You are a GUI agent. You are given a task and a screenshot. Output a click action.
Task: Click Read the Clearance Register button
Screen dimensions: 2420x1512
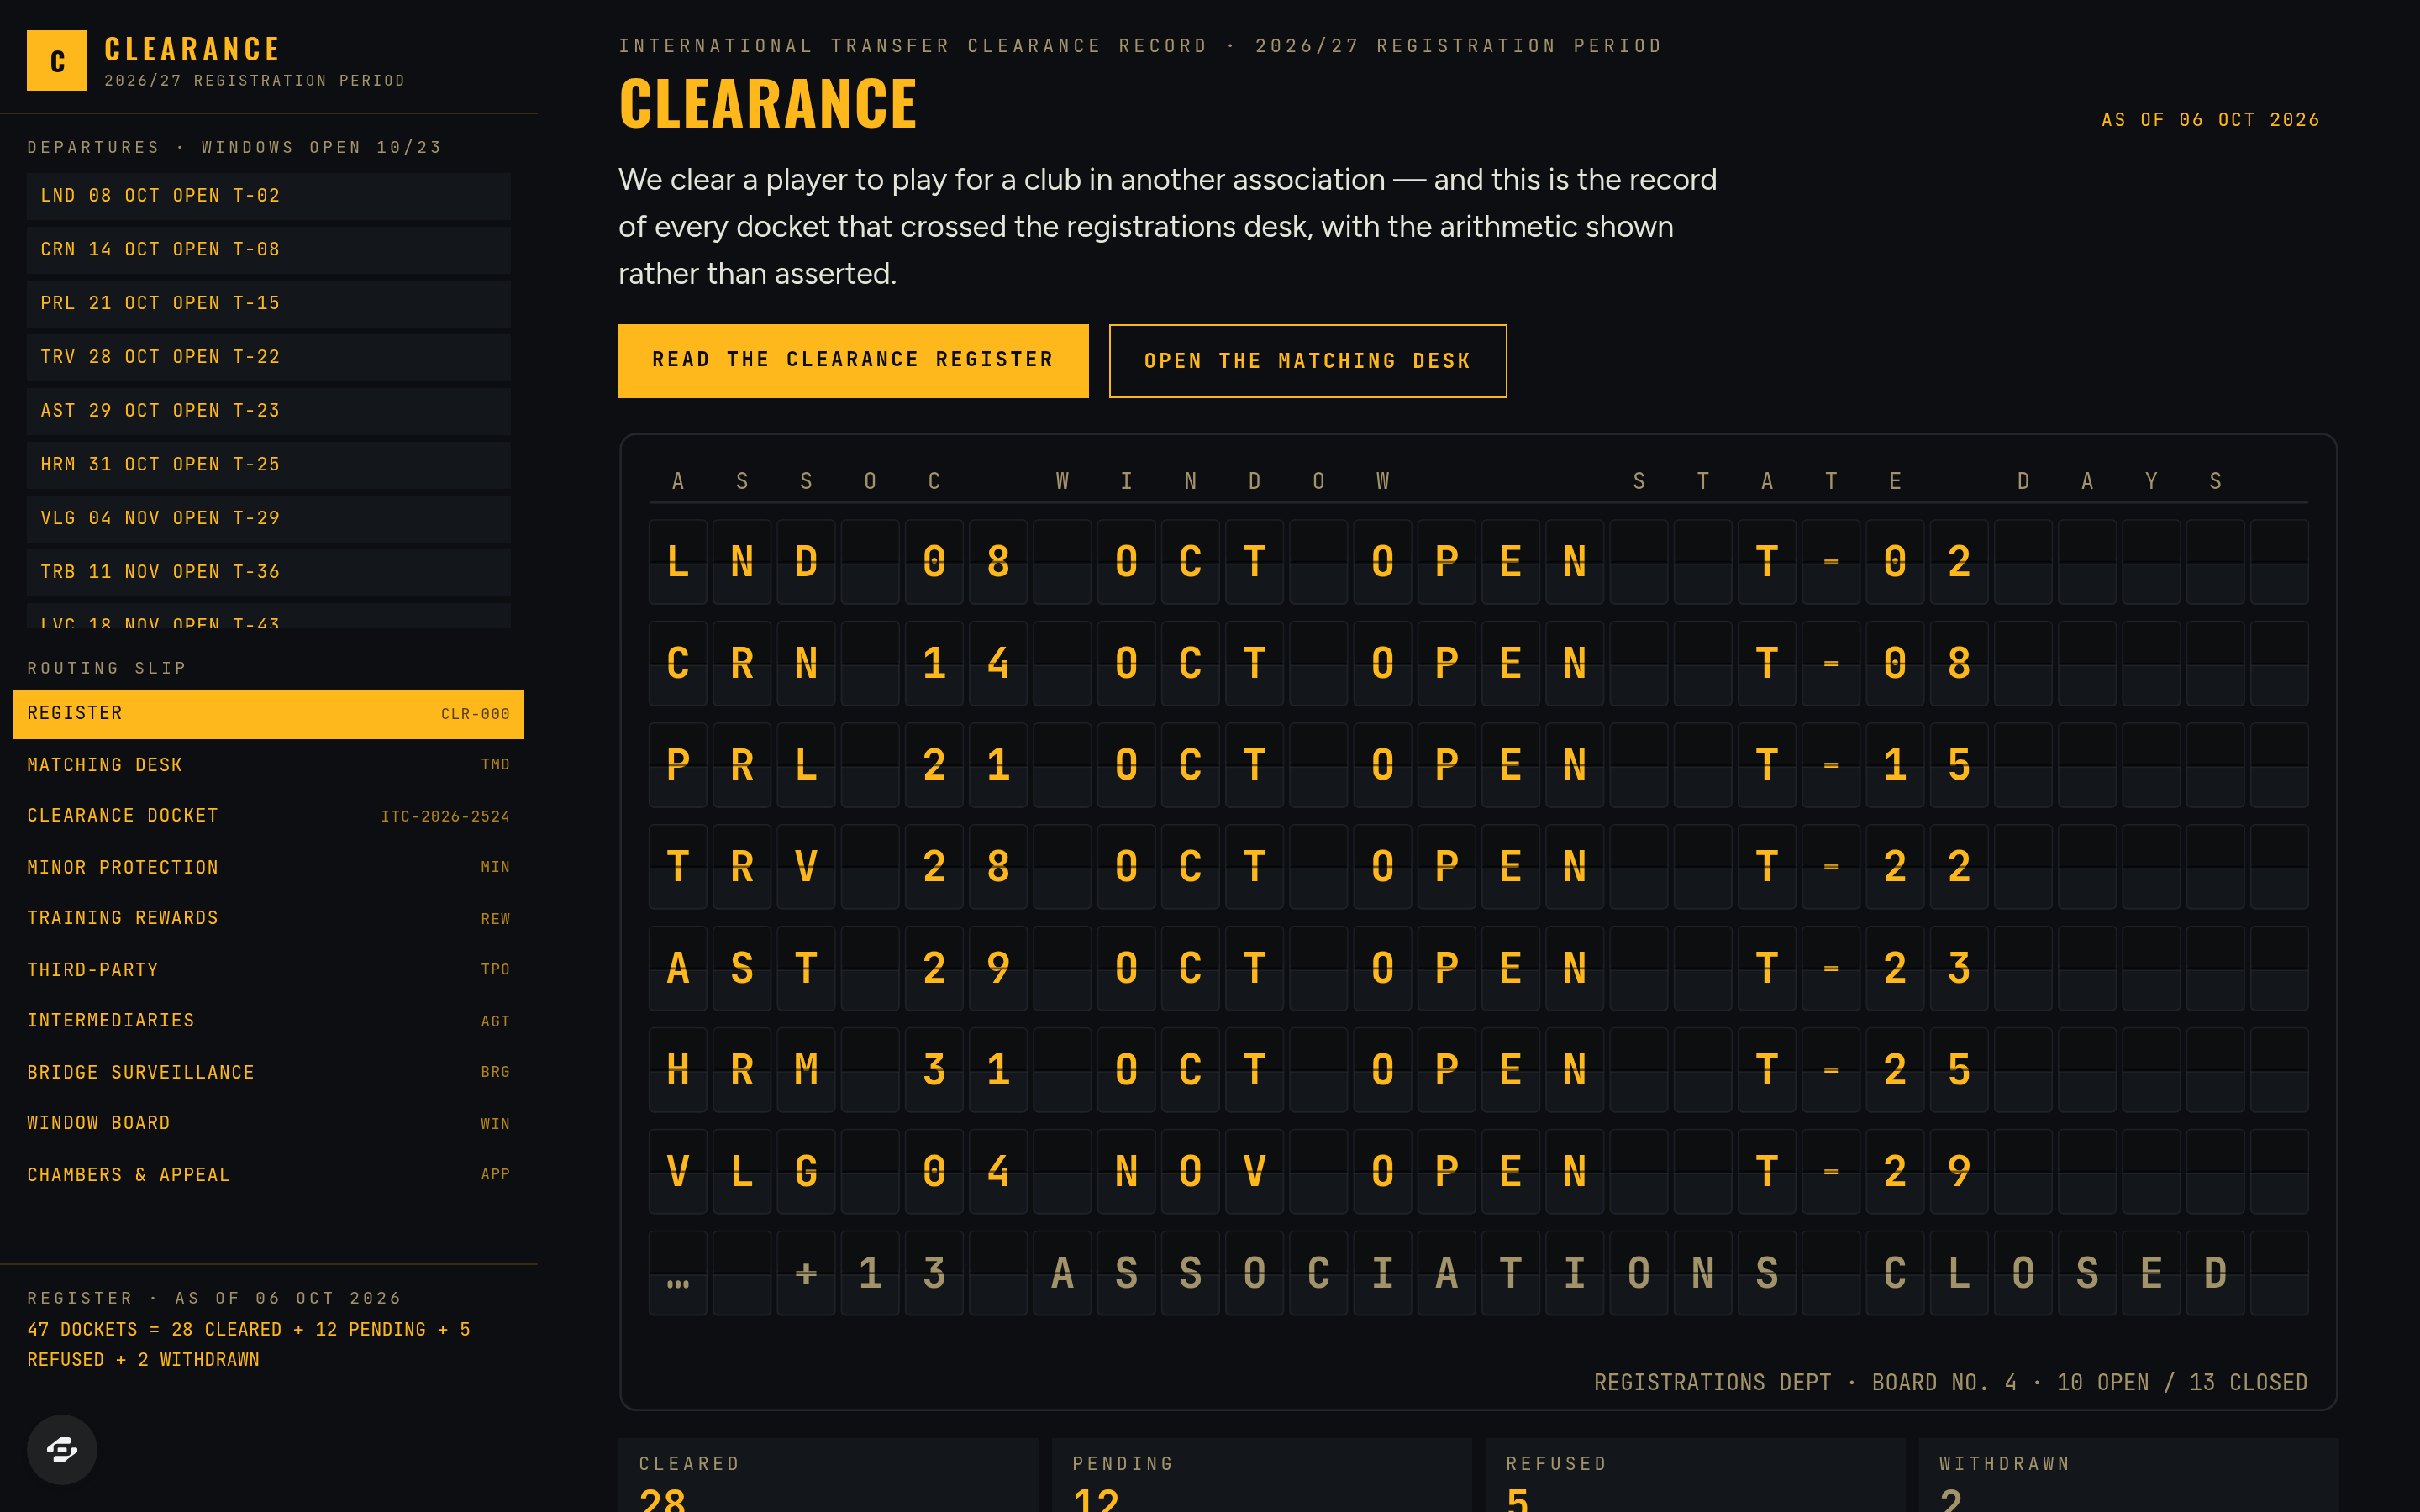coord(853,360)
